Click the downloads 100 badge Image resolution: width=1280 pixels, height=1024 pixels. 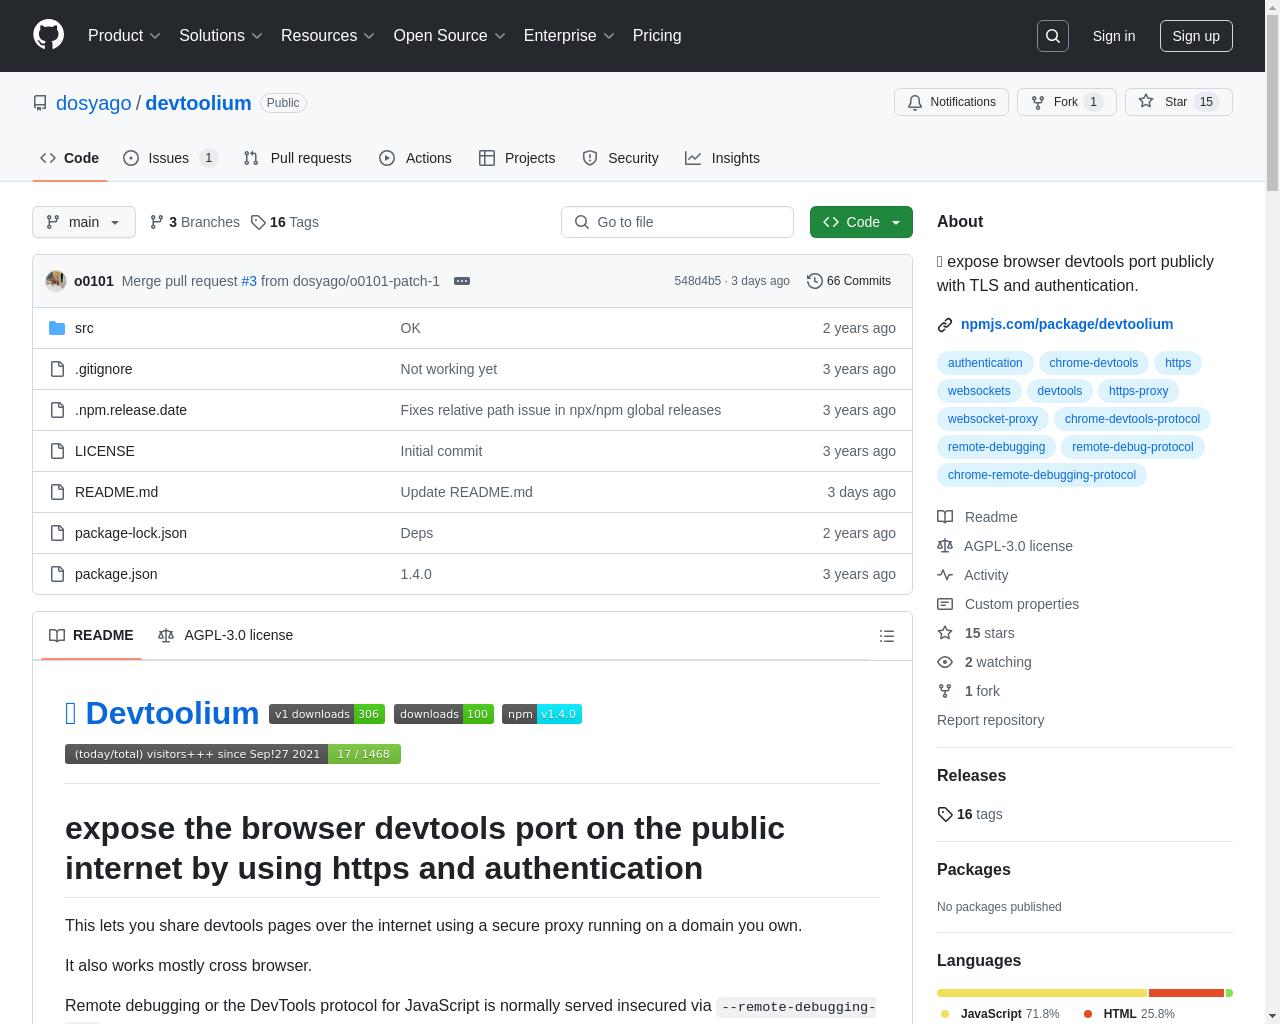444,714
